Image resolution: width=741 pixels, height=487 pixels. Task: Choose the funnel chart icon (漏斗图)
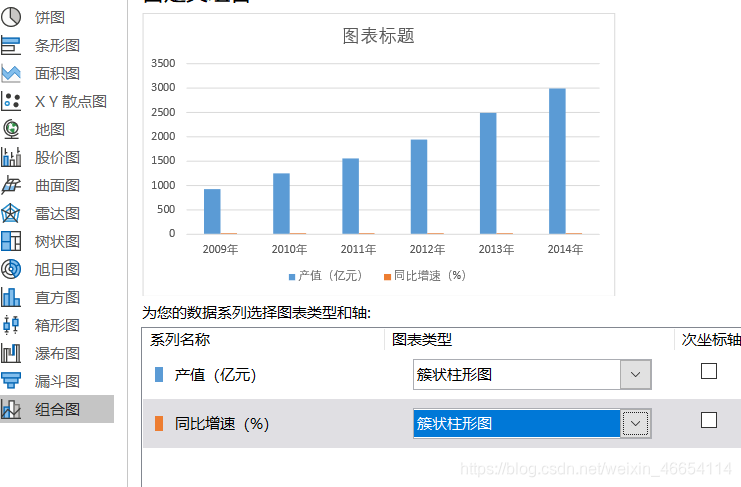pos(11,381)
